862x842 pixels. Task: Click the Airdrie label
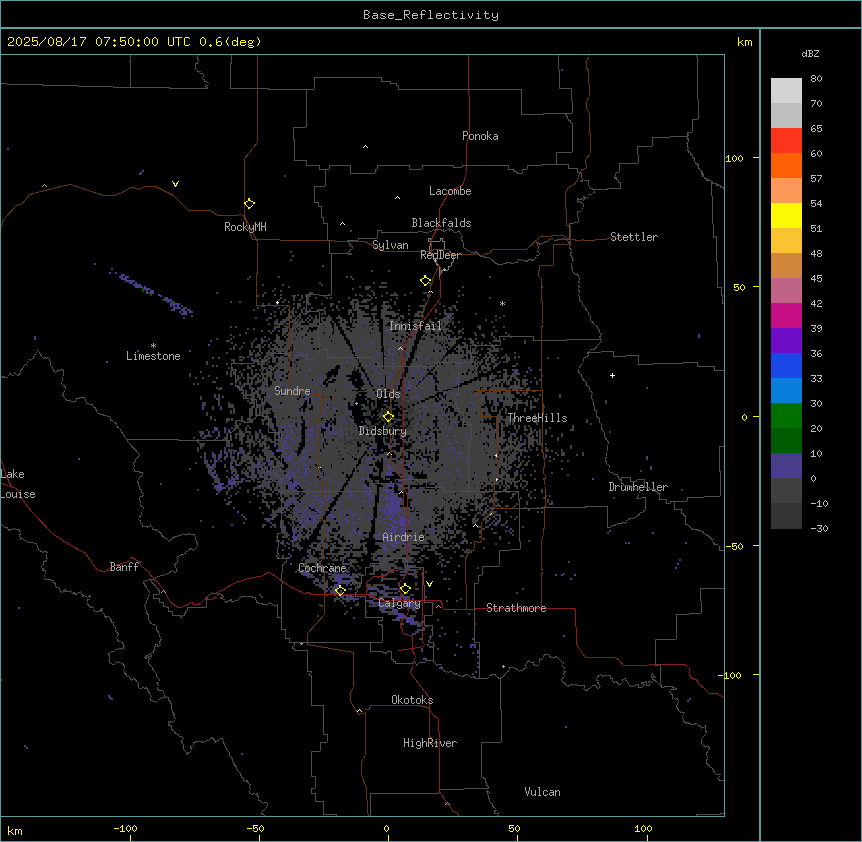[404, 537]
